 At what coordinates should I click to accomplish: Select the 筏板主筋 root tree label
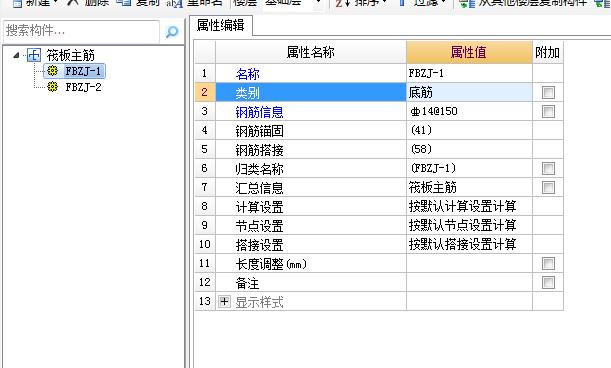tap(71, 55)
